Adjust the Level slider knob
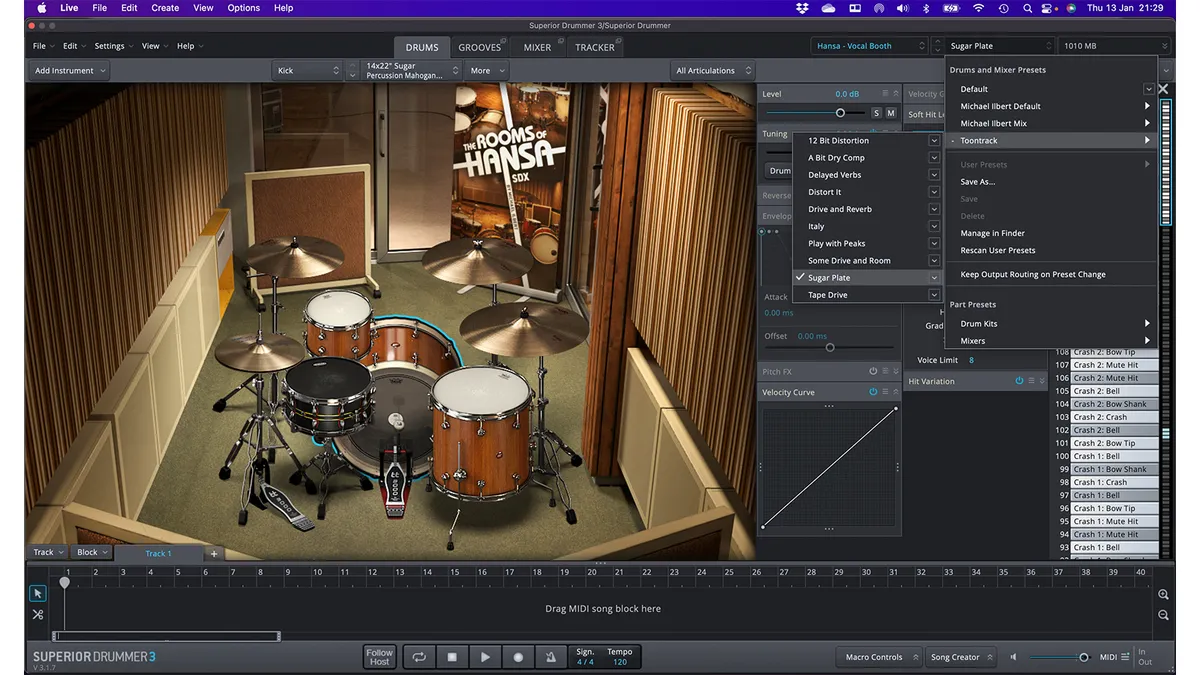Image resolution: width=1200 pixels, height=675 pixels. point(840,113)
